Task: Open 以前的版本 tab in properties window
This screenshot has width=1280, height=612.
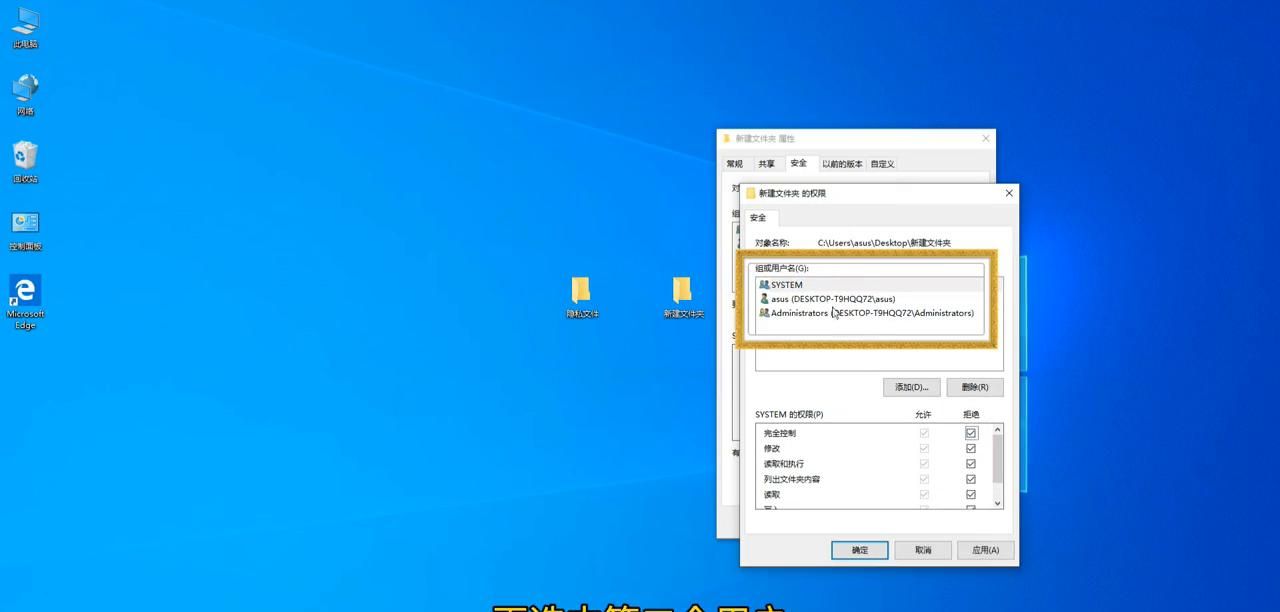Action: point(842,164)
